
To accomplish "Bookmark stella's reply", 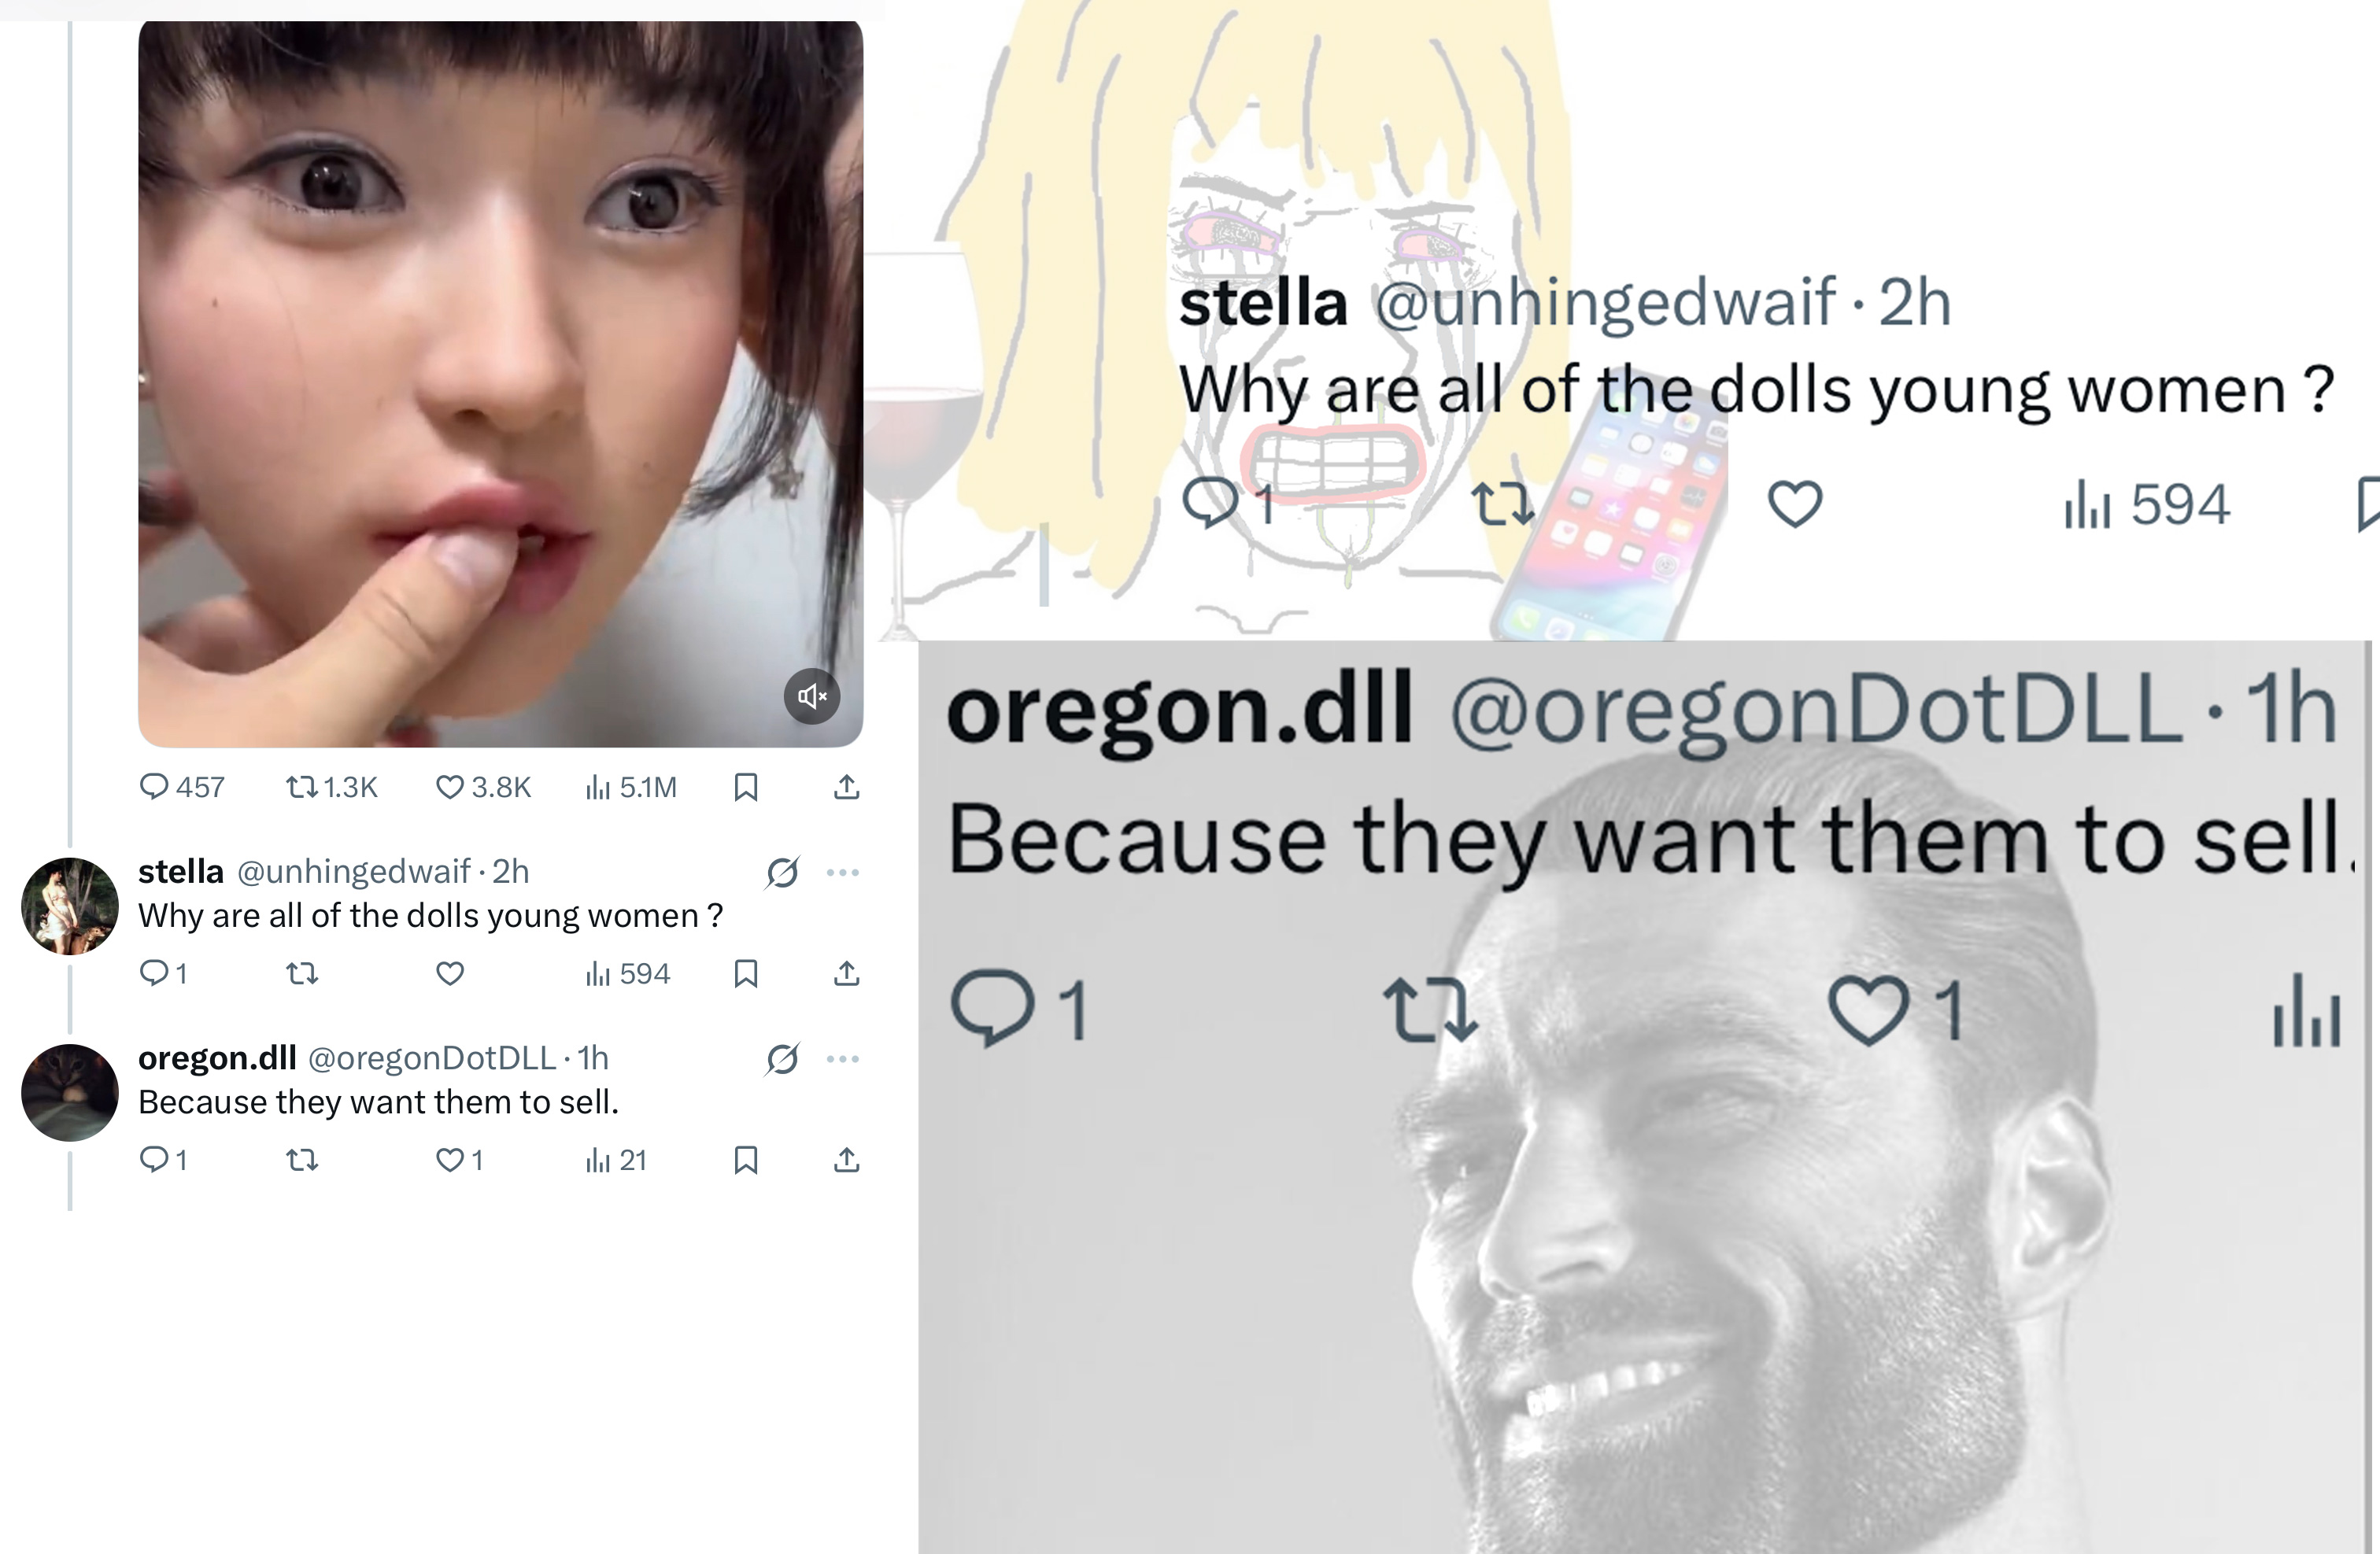I will (x=746, y=973).
